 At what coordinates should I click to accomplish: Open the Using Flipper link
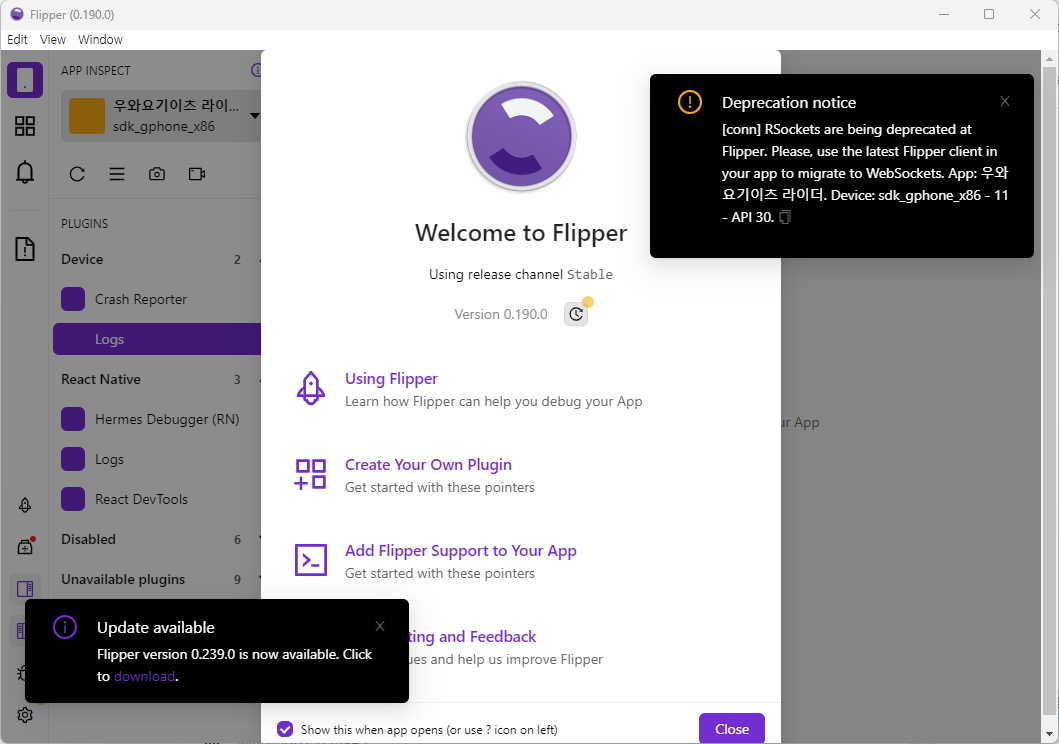(391, 379)
